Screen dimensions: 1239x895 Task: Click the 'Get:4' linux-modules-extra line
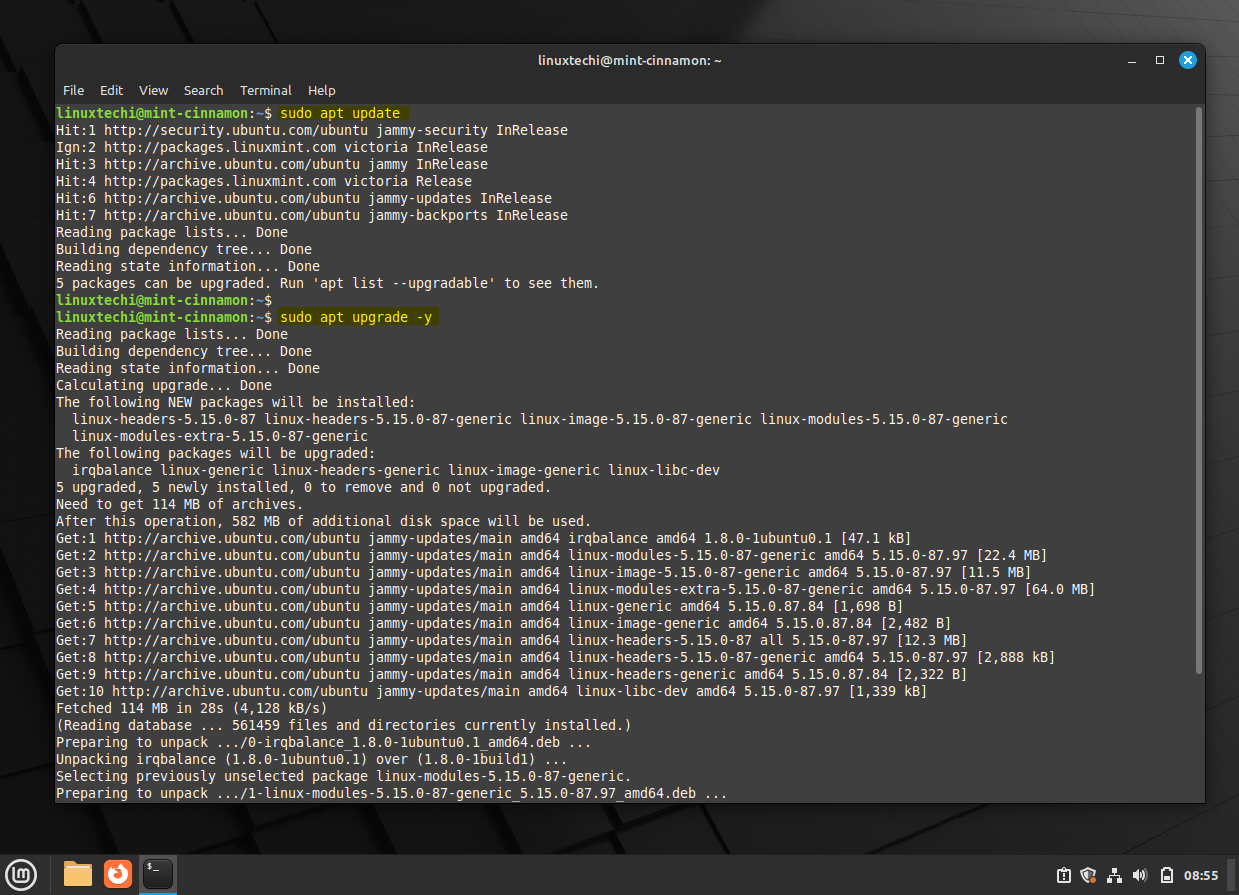pyautogui.click(x=575, y=589)
